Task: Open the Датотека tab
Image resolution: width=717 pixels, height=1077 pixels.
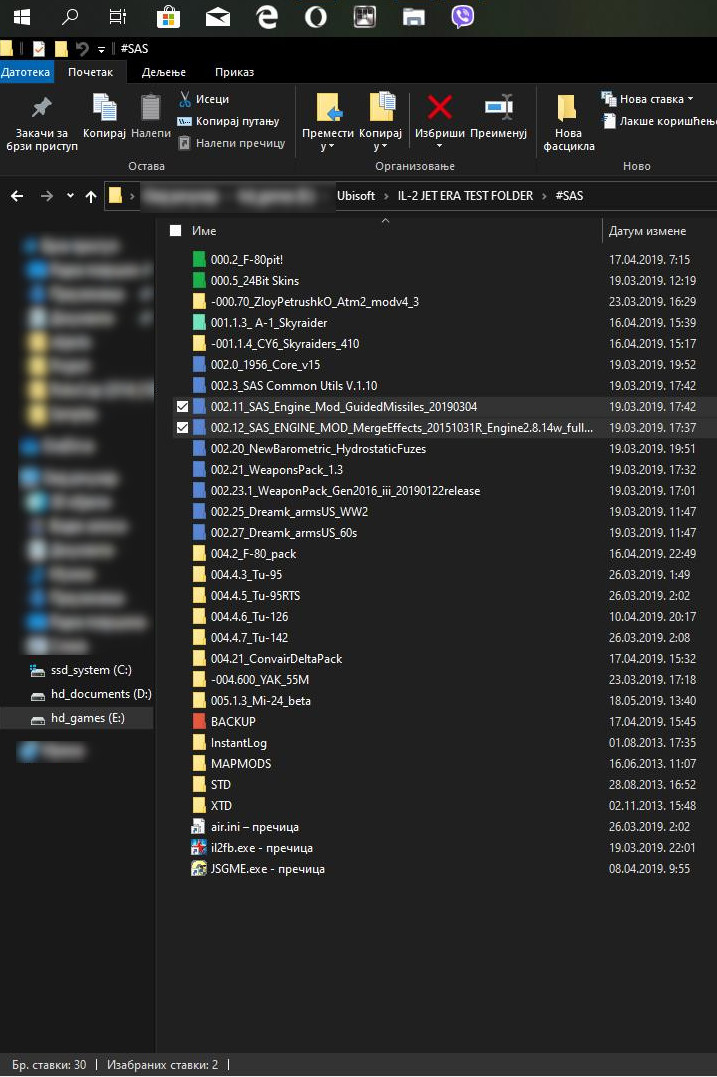Action: click(x=25, y=72)
